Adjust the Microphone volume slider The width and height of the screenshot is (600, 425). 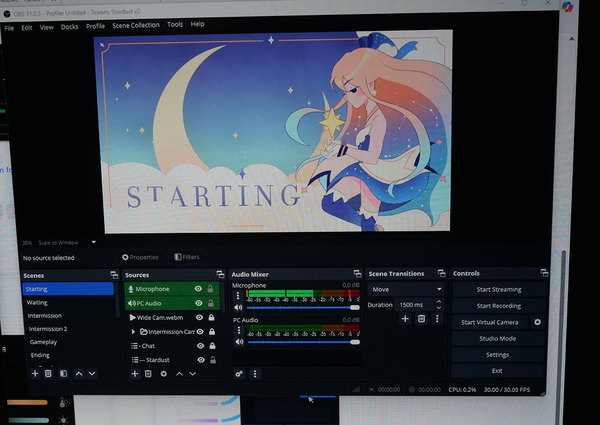pos(303,307)
